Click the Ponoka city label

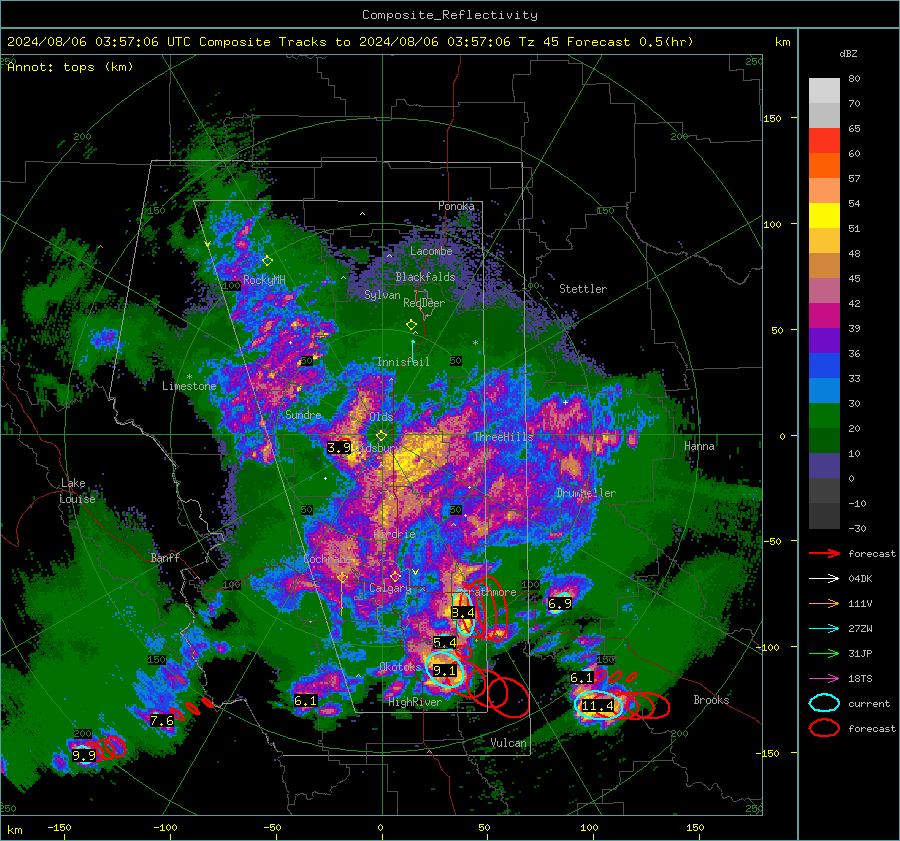tap(456, 206)
